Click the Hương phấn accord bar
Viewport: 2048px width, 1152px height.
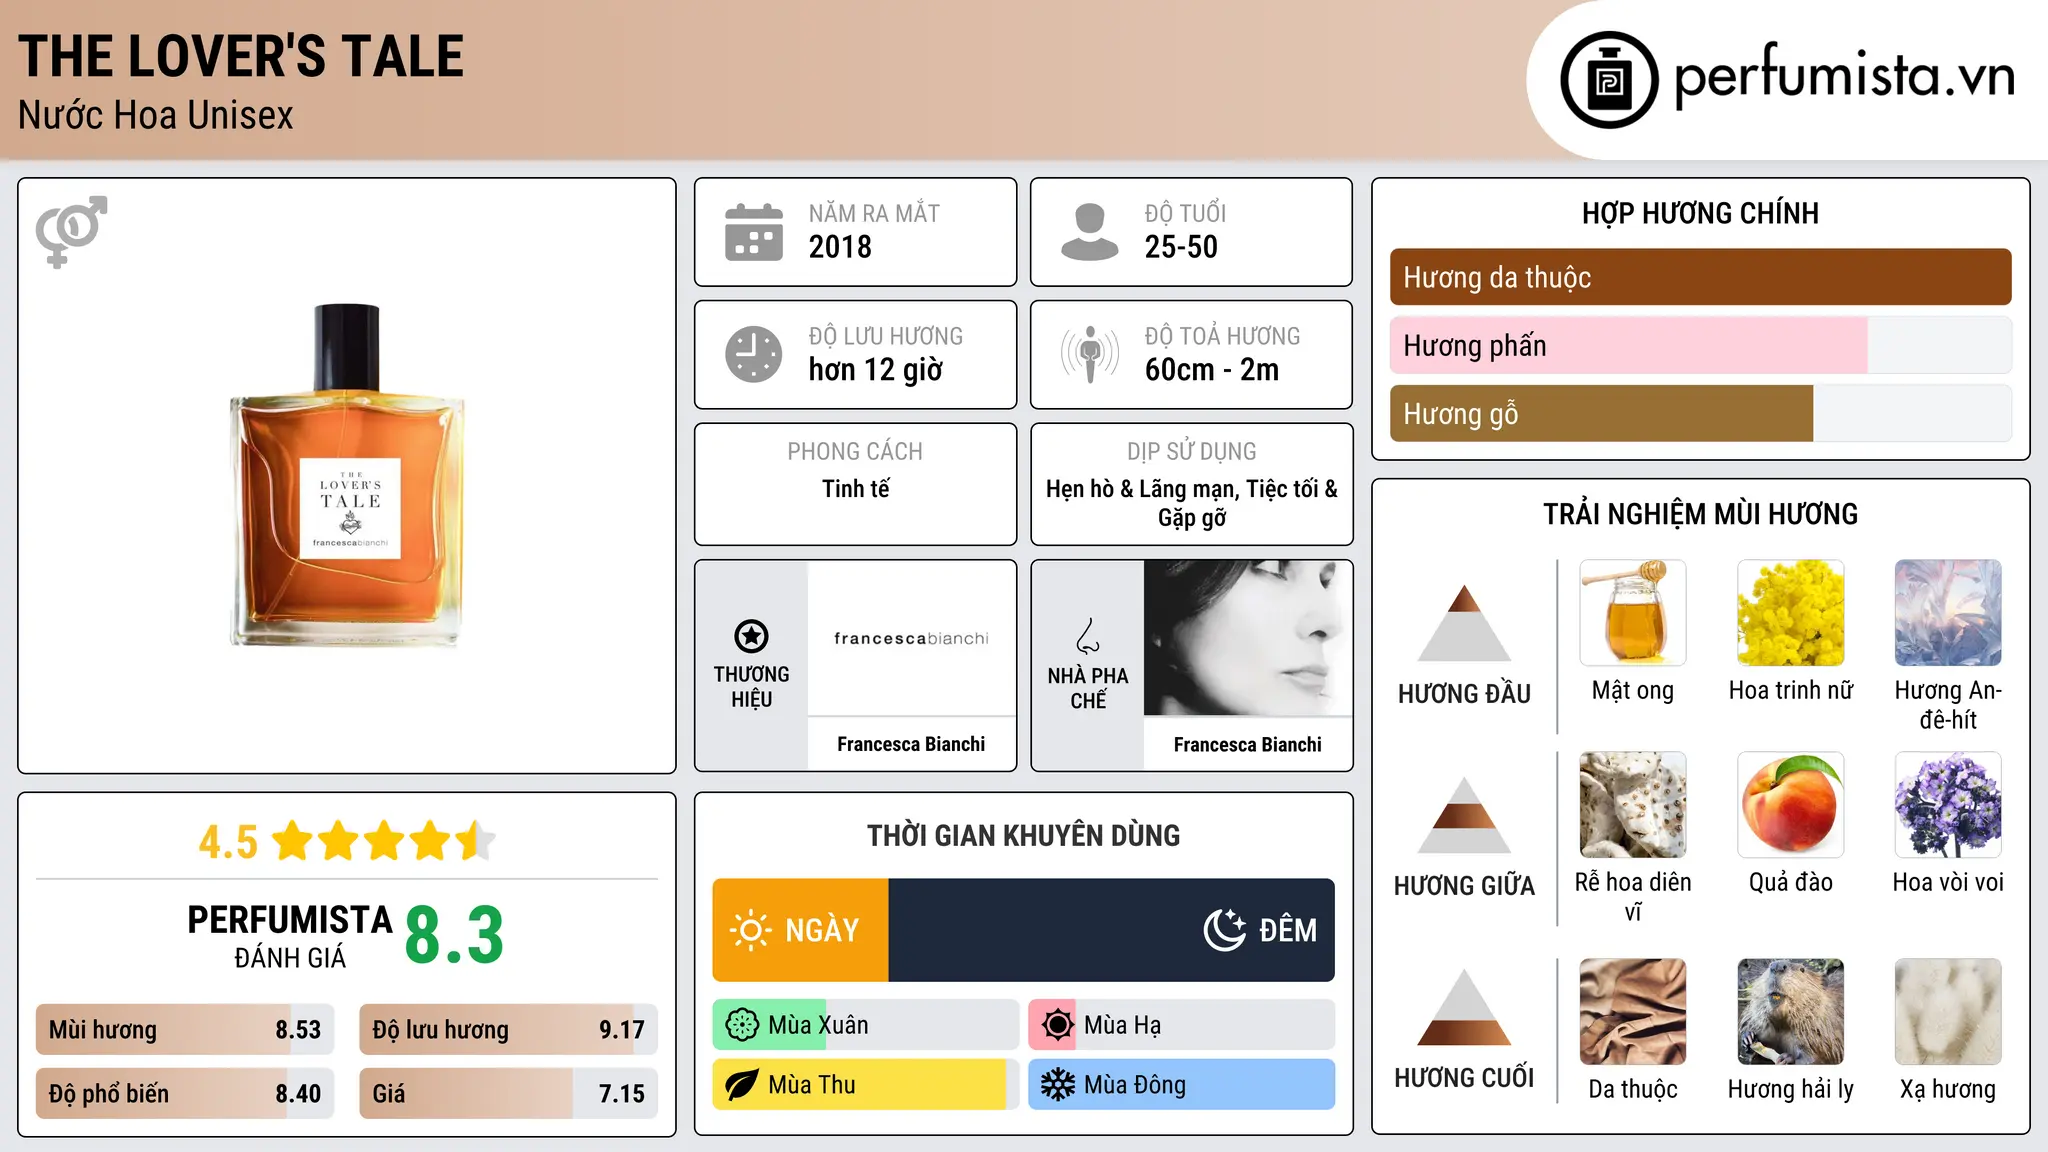(x=1700, y=345)
